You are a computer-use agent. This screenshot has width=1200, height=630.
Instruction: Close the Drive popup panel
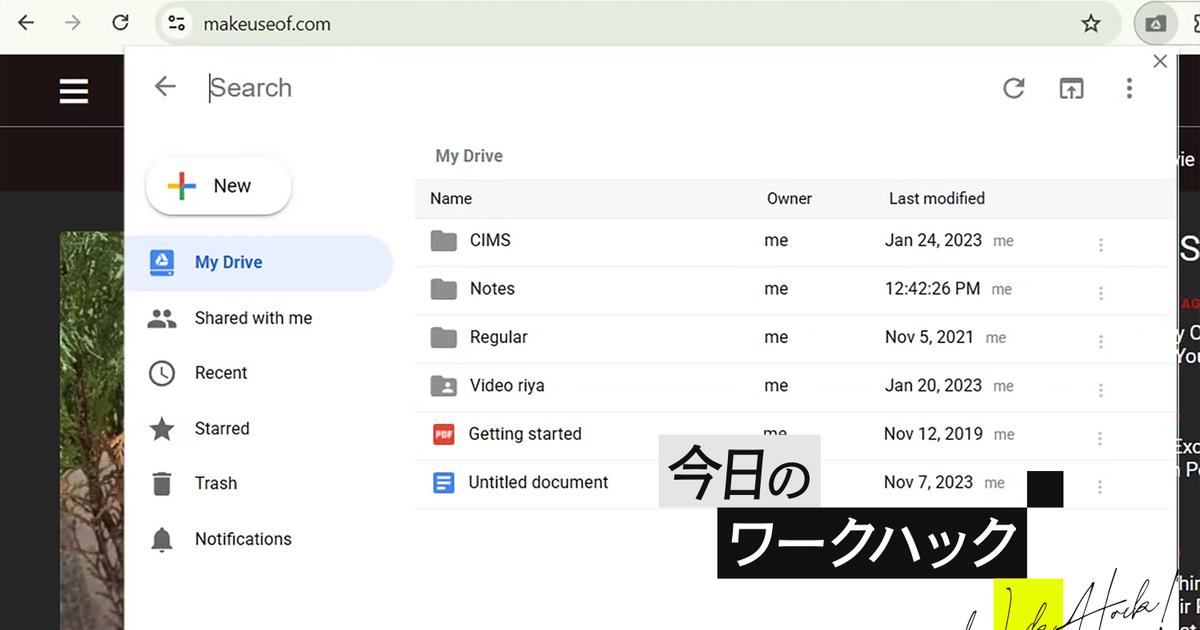[x=1160, y=61]
